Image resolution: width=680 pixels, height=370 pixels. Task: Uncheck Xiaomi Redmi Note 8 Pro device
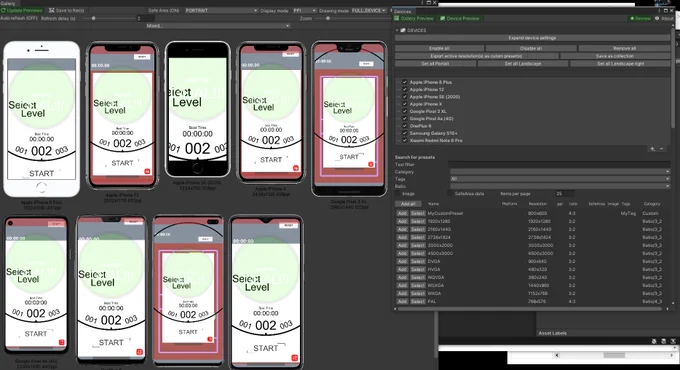[405, 141]
